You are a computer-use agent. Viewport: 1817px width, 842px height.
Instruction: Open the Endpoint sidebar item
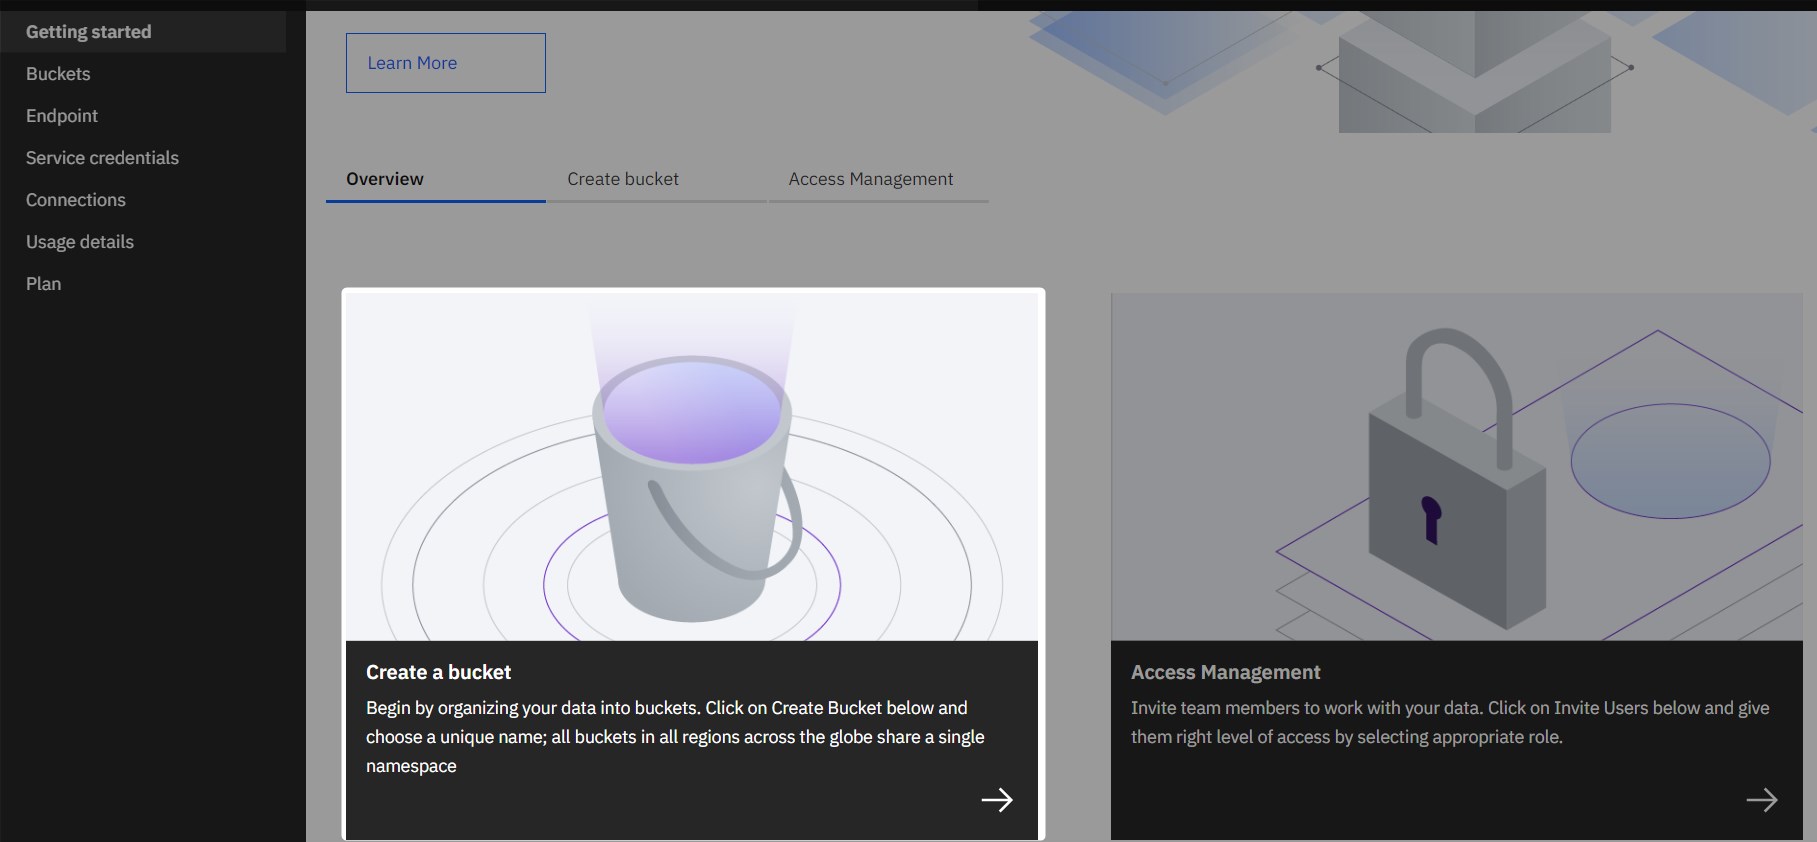click(x=62, y=116)
